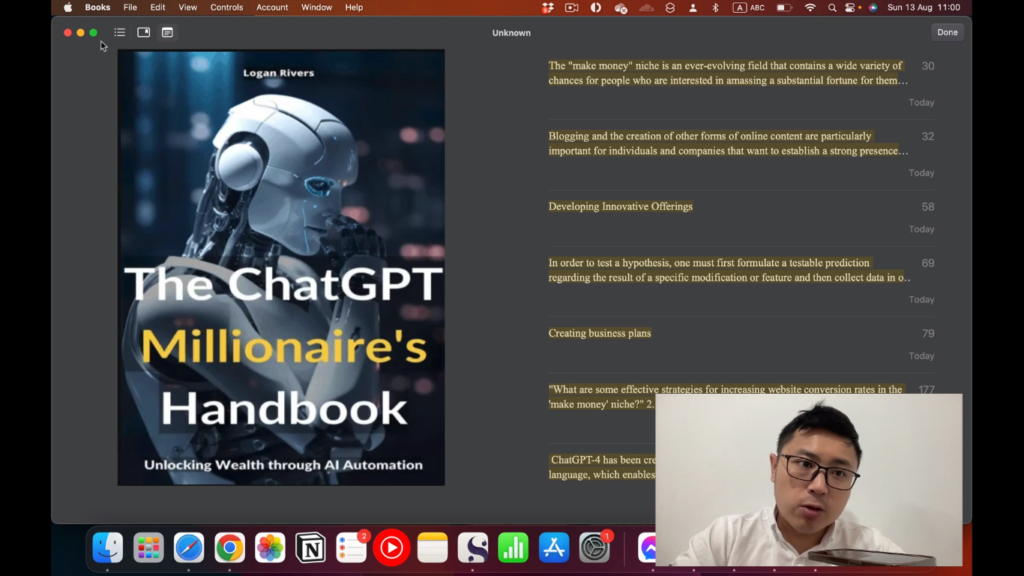This screenshot has height=576, width=1024.
Task: Launch Safari from the Dock
Action: 189,547
